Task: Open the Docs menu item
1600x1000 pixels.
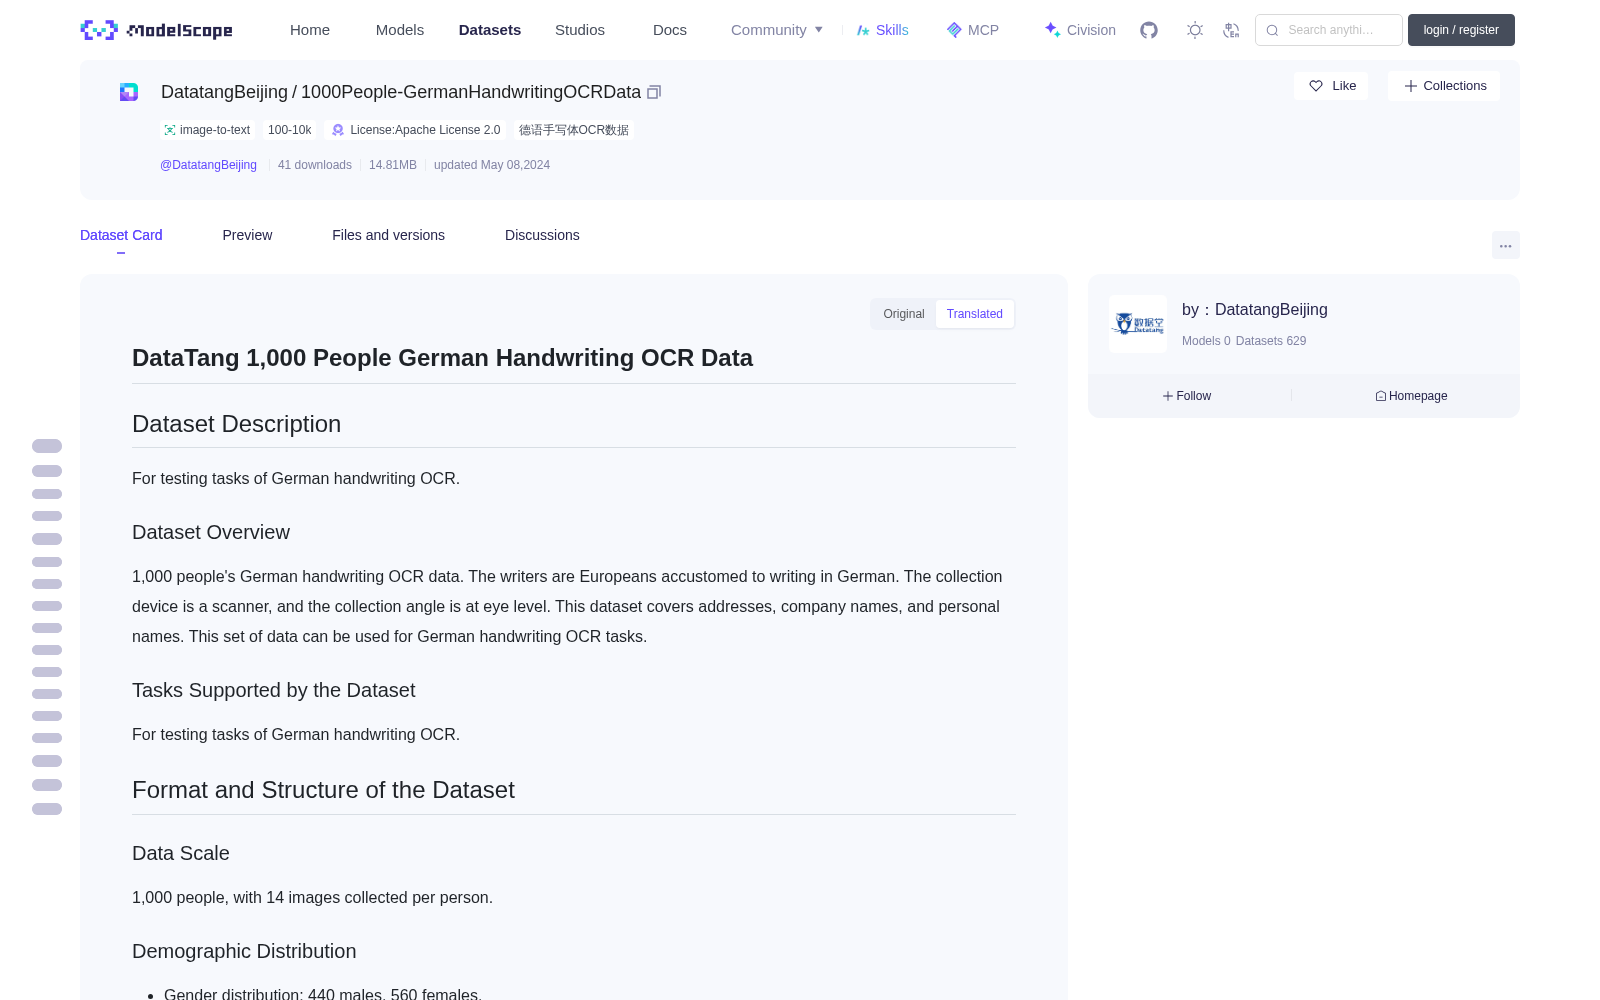Action: pos(670,30)
